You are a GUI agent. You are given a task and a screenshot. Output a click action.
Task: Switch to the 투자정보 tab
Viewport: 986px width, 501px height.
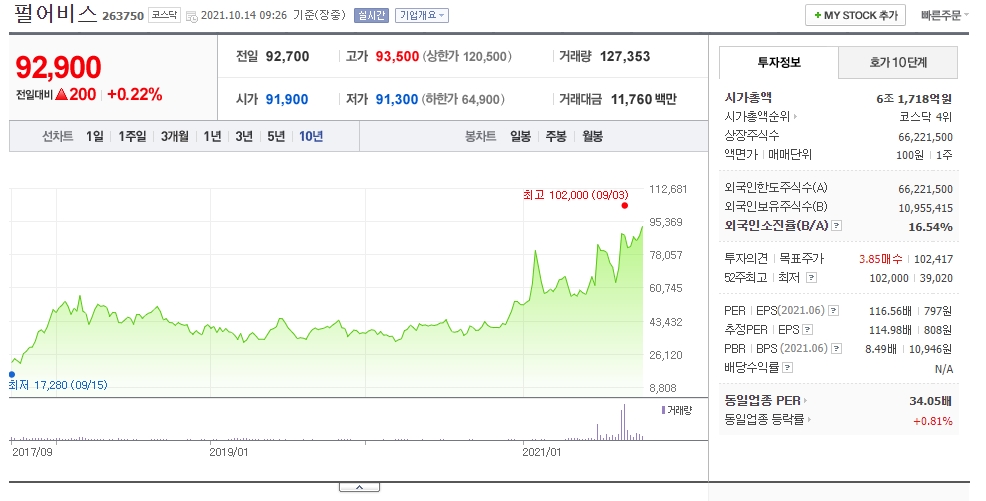pyautogui.click(x=778, y=62)
